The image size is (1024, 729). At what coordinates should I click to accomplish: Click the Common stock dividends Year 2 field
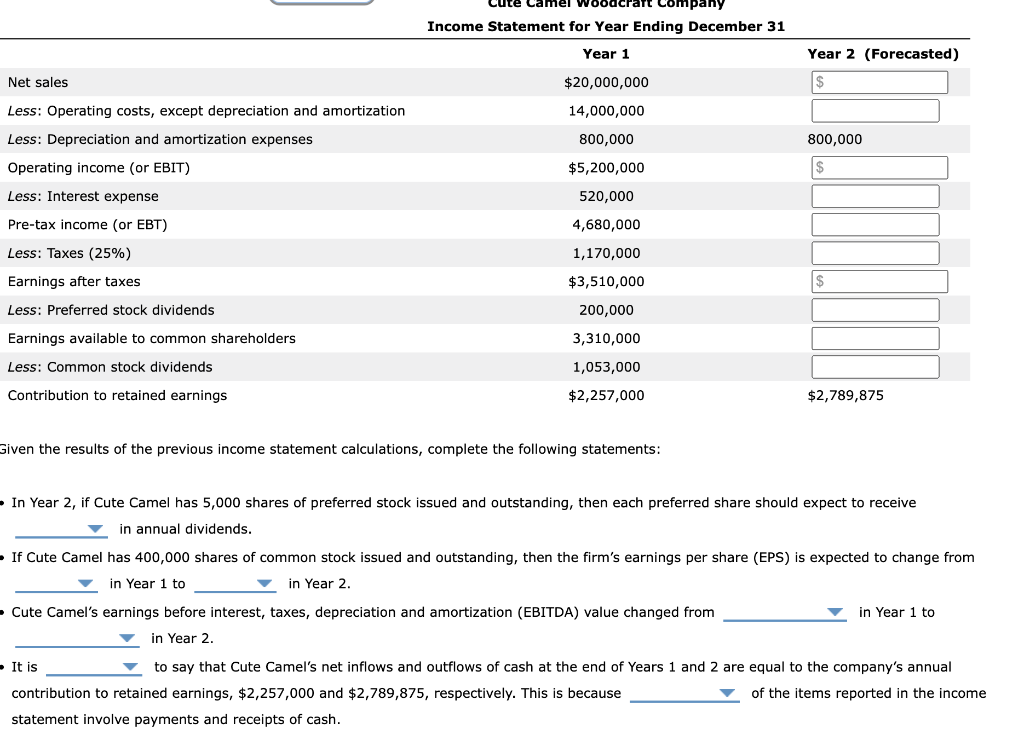coord(874,366)
